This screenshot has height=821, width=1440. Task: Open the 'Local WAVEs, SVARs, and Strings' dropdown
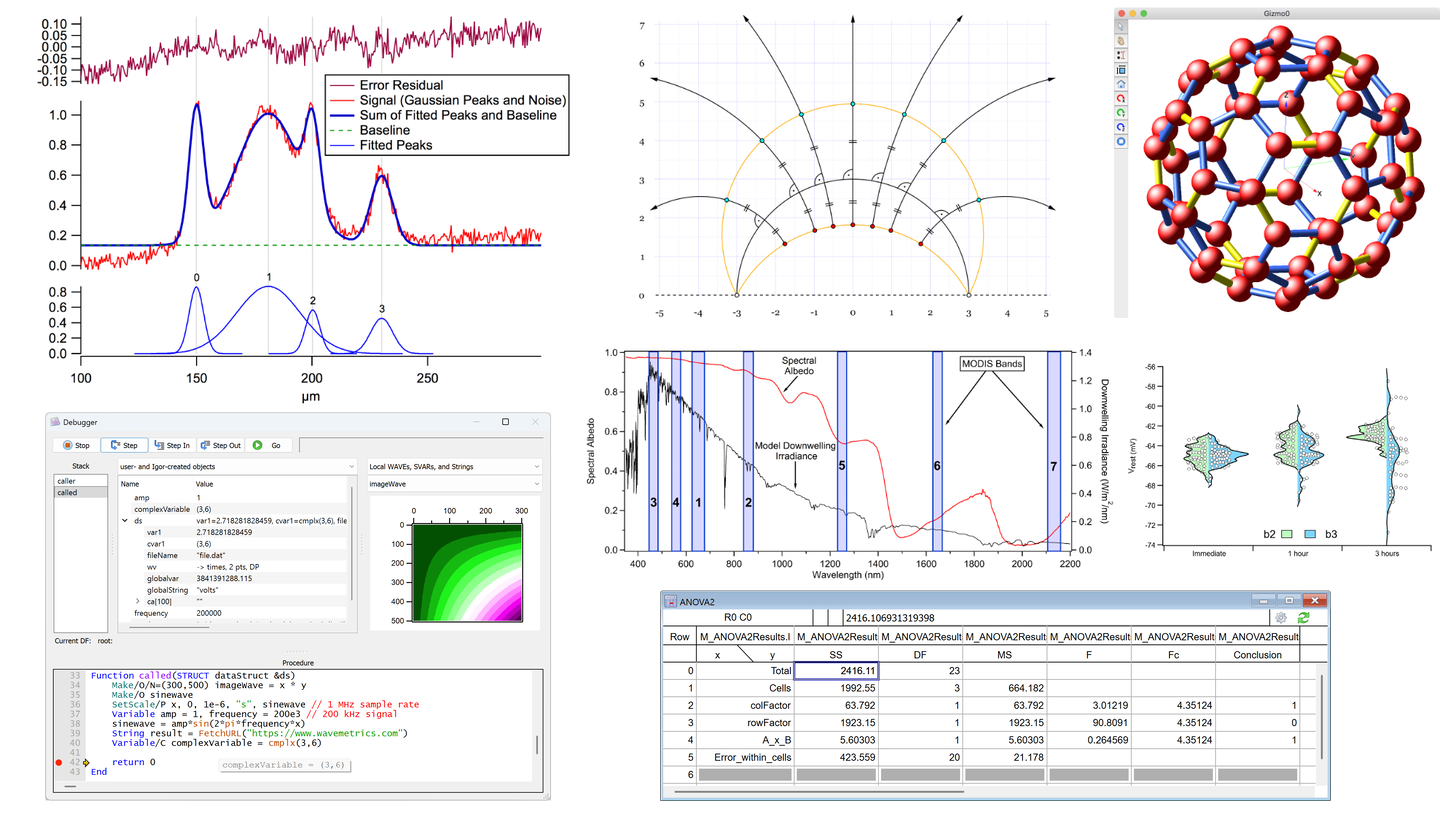click(453, 466)
